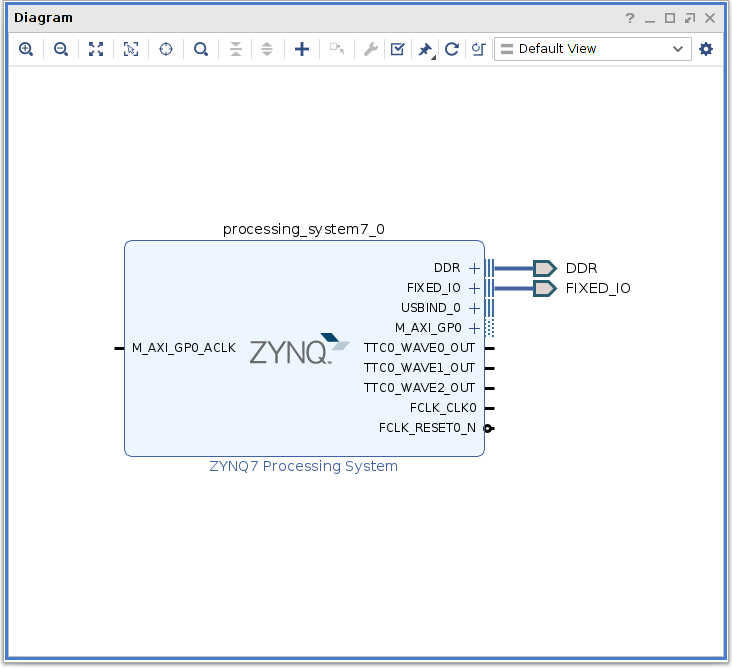Click the pin toolbar icon
This screenshot has width=732, height=668.
point(425,49)
